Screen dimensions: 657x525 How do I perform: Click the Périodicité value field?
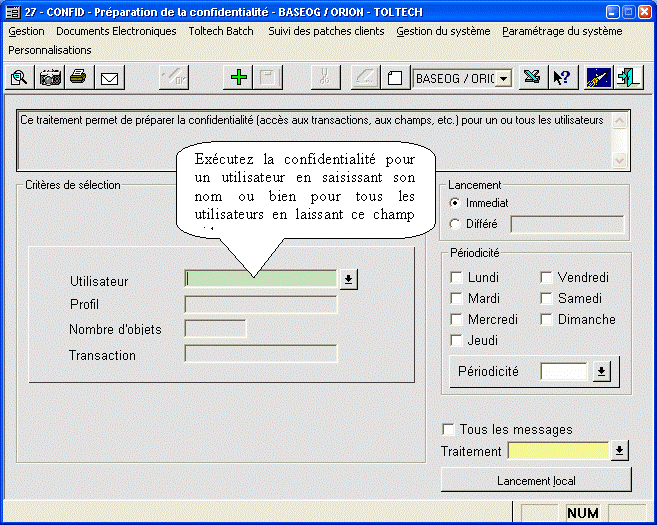click(x=564, y=371)
